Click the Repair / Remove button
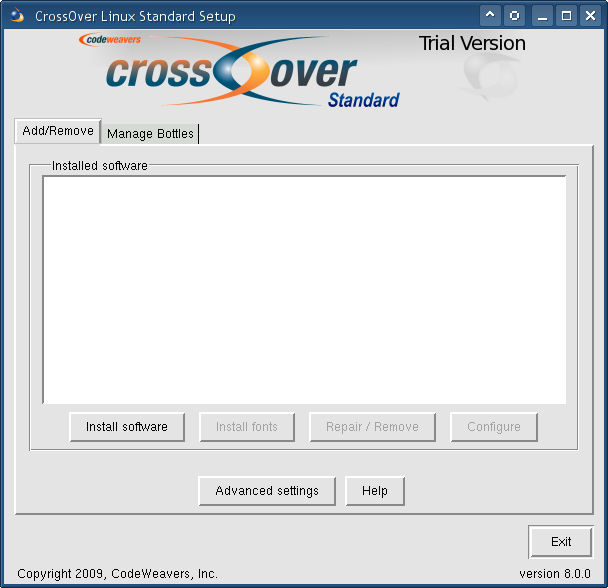This screenshot has width=608, height=588. pyautogui.click(x=372, y=427)
